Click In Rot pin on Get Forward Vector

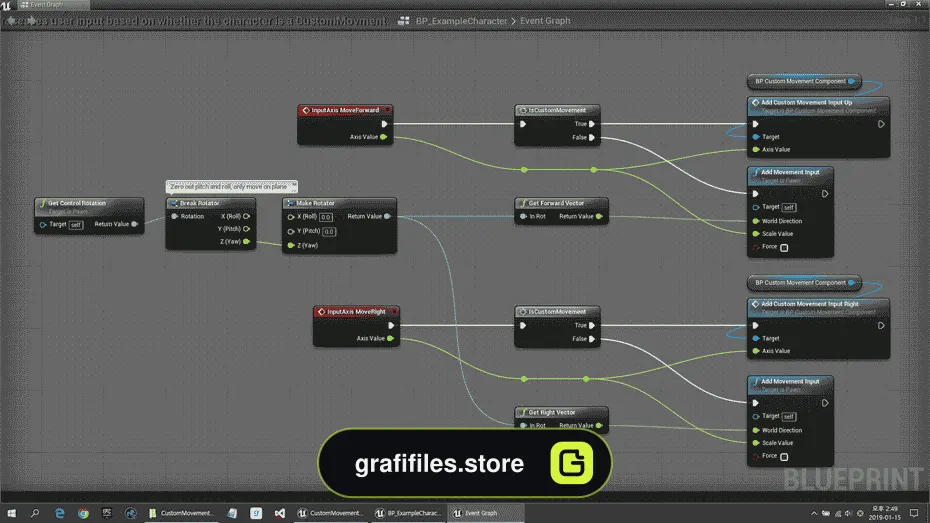pos(523,216)
